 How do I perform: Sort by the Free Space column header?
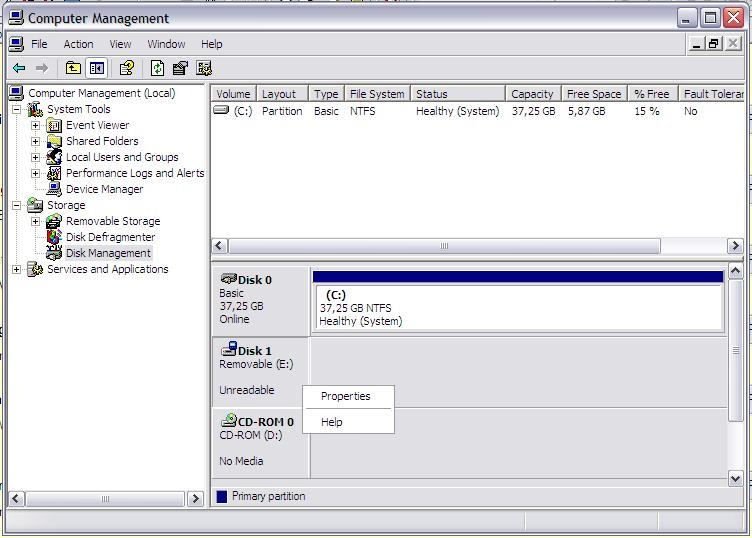595,94
